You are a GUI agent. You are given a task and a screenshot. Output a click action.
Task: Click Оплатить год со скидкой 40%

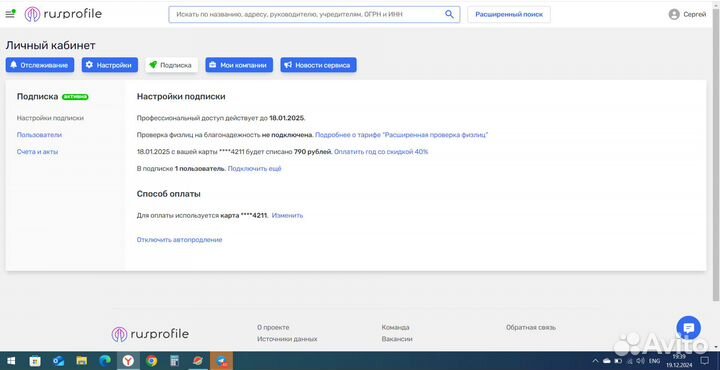pyautogui.click(x=381, y=151)
